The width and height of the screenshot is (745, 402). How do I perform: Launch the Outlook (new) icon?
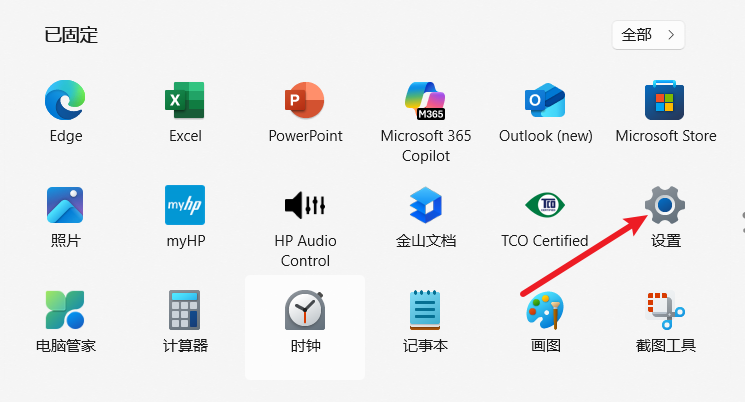click(545, 100)
